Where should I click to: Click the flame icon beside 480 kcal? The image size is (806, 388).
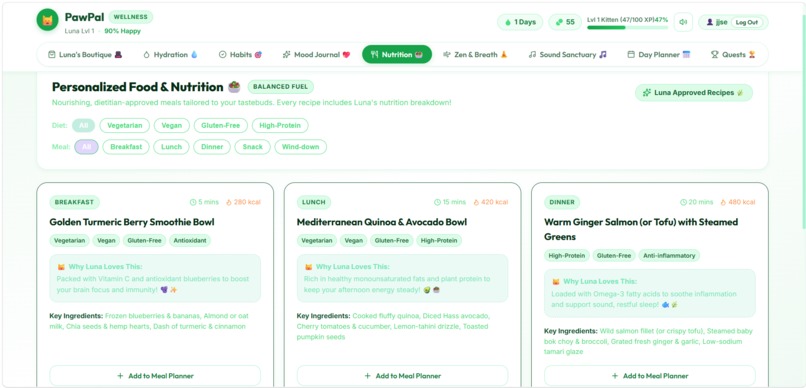[724, 202]
